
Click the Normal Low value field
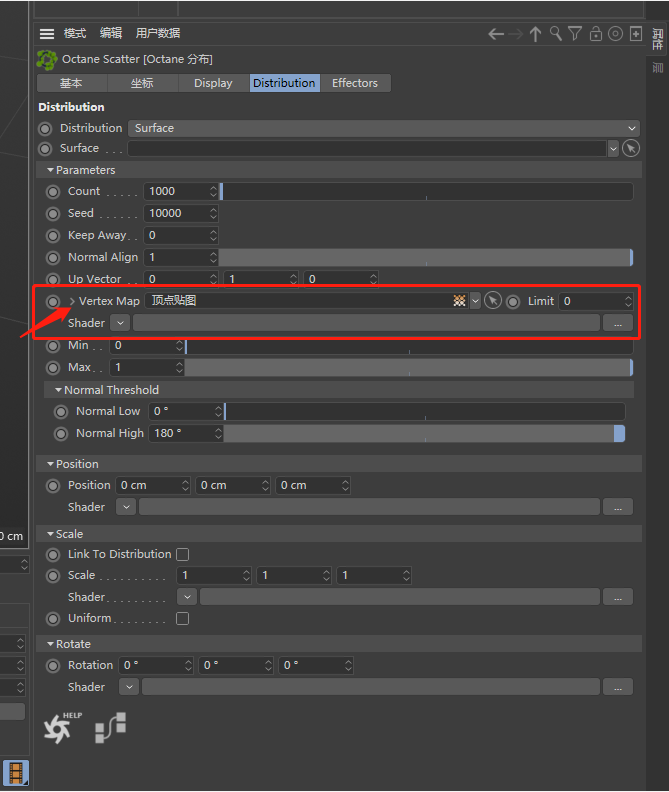tap(181, 411)
